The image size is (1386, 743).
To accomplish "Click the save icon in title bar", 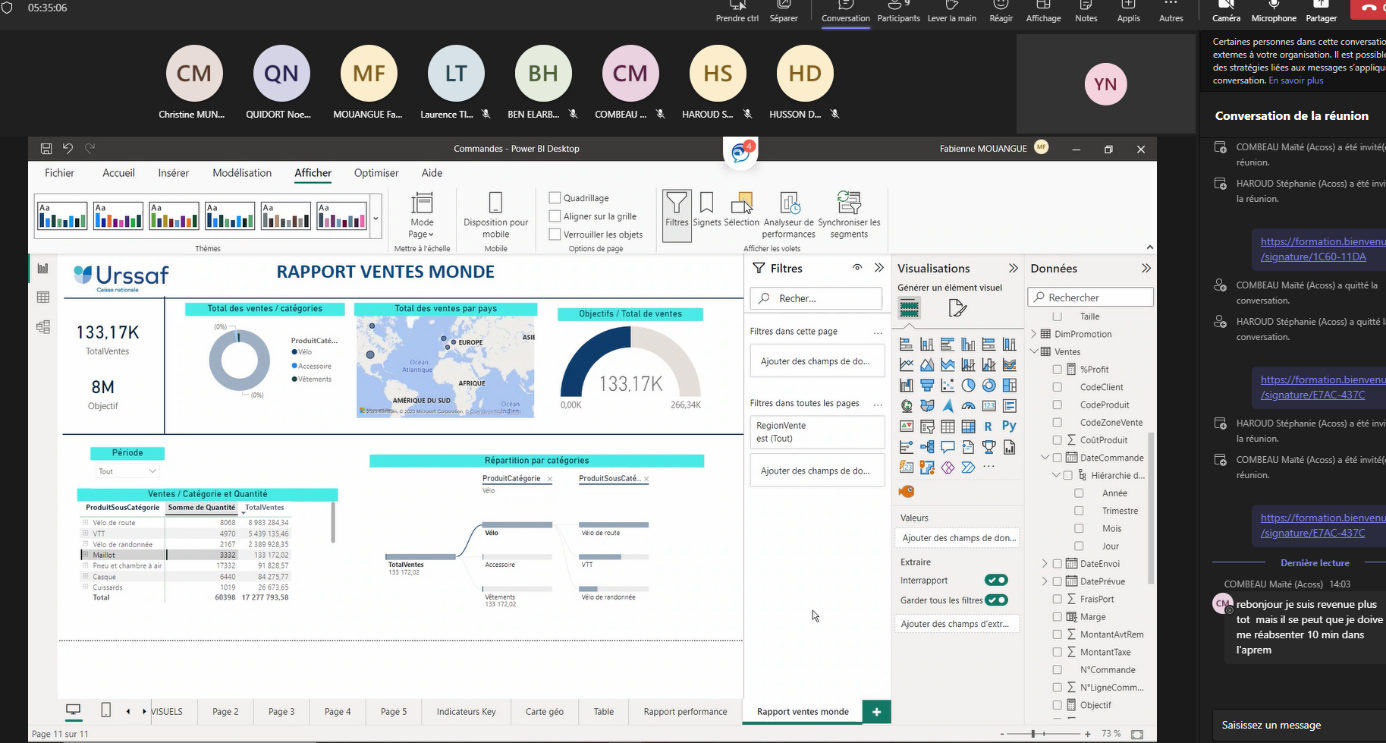I will [x=46, y=149].
